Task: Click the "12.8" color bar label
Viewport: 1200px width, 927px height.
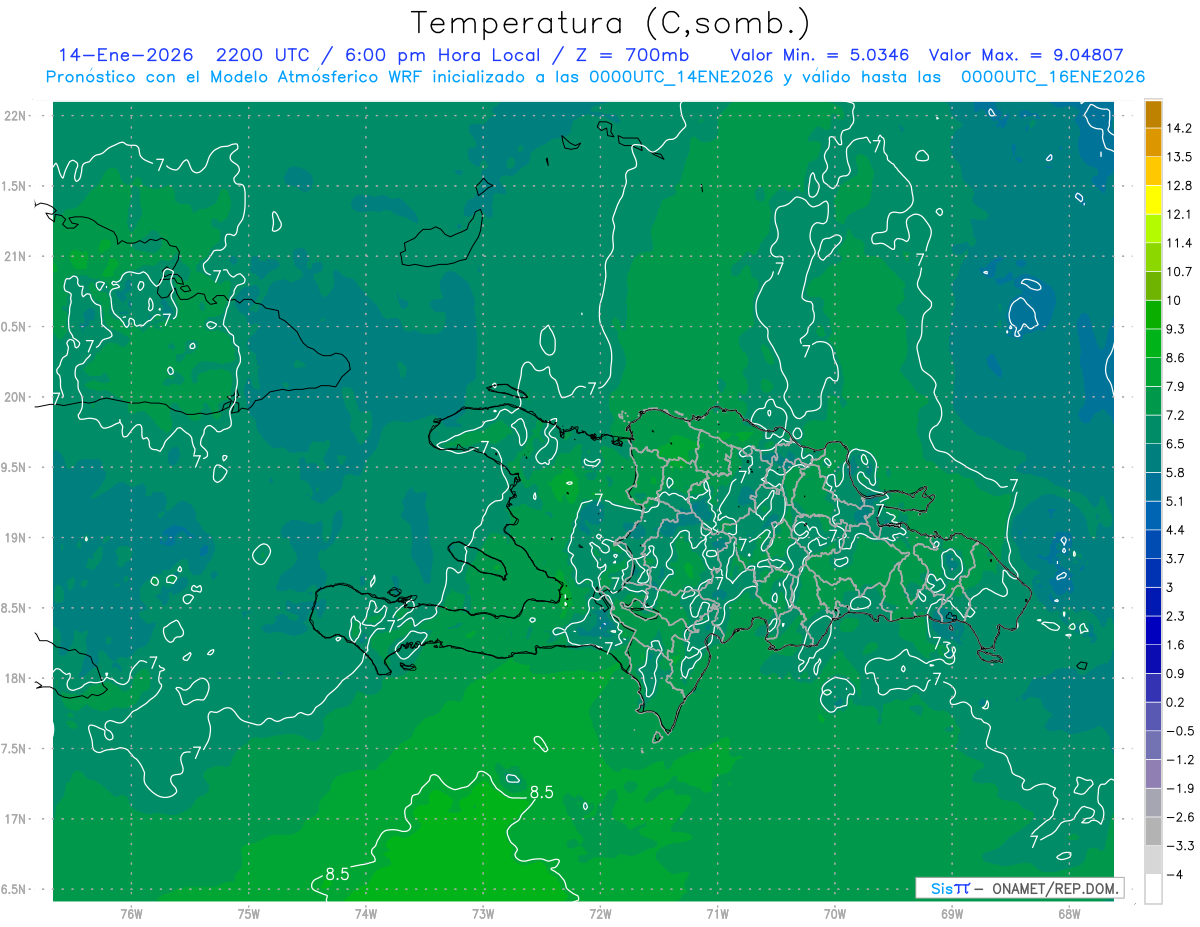Action: click(x=1178, y=186)
